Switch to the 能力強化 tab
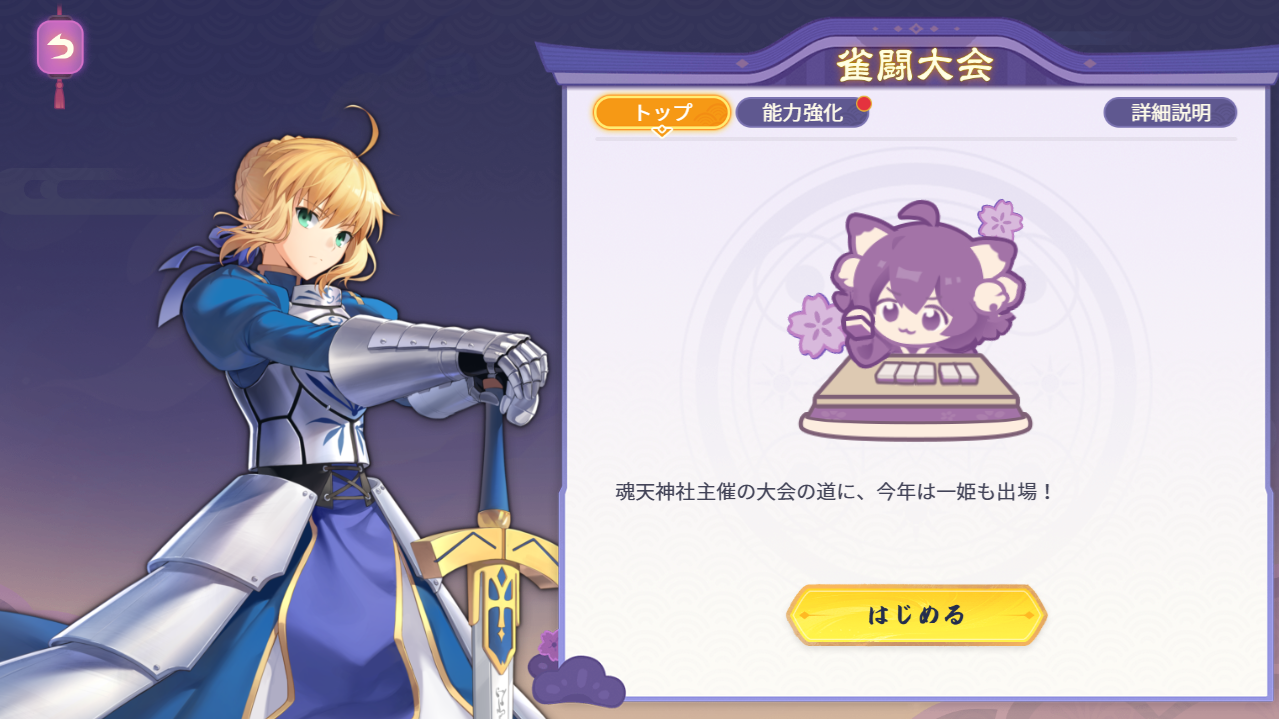The image size is (1279, 719). point(802,113)
